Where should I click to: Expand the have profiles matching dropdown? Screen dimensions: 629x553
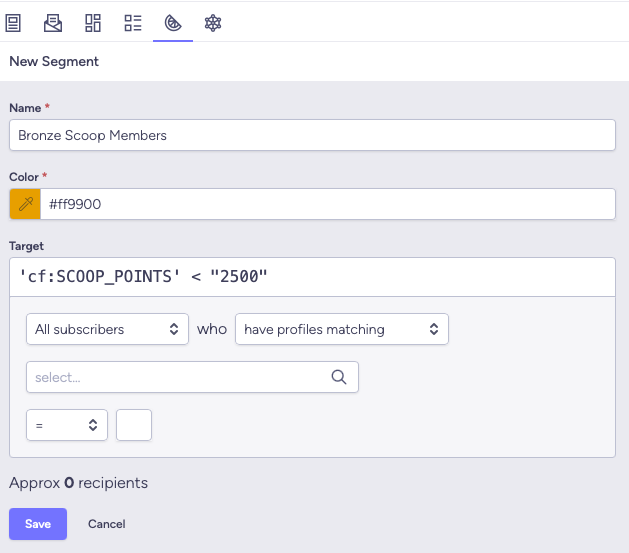341,329
